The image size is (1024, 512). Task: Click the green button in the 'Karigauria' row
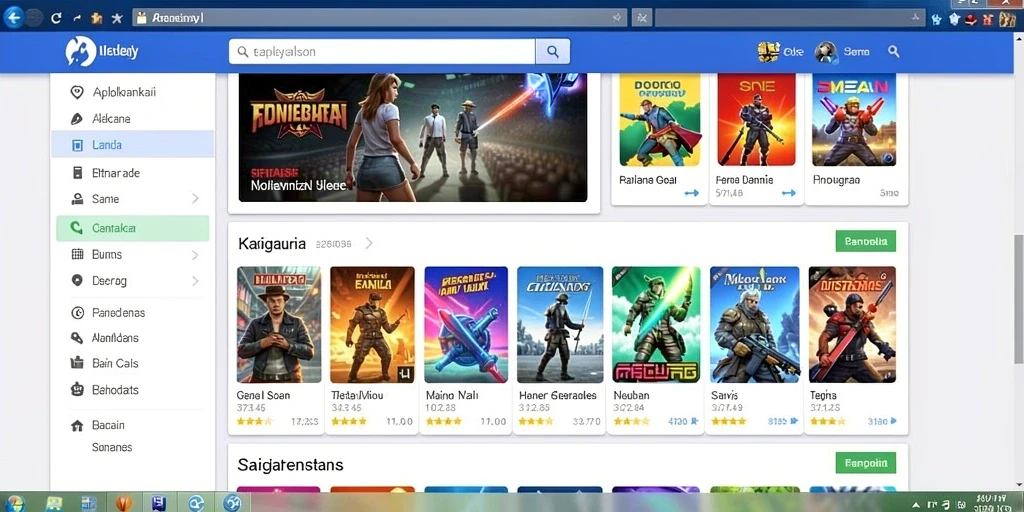[865, 241]
